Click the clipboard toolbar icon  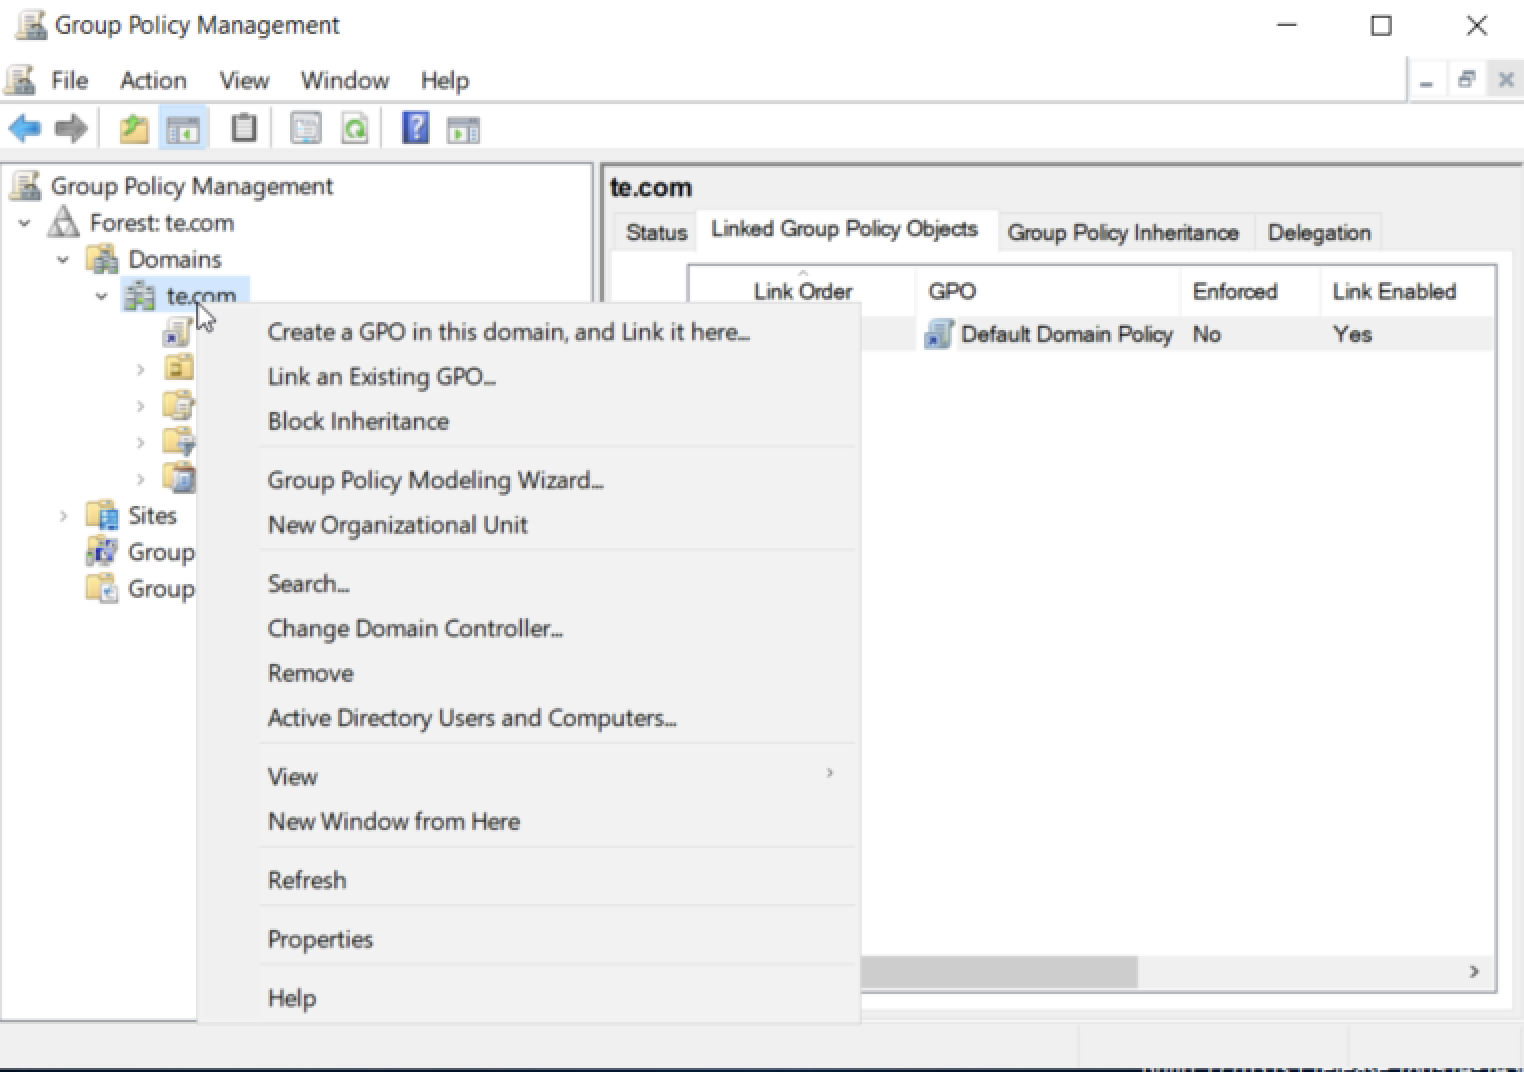point(243,129)
